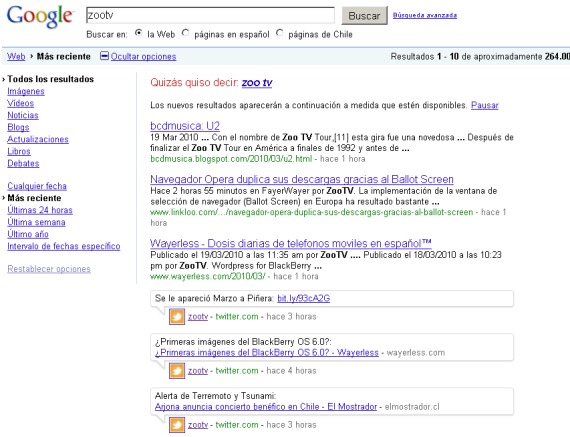Click the search box containing zootv

coord(210,15)
